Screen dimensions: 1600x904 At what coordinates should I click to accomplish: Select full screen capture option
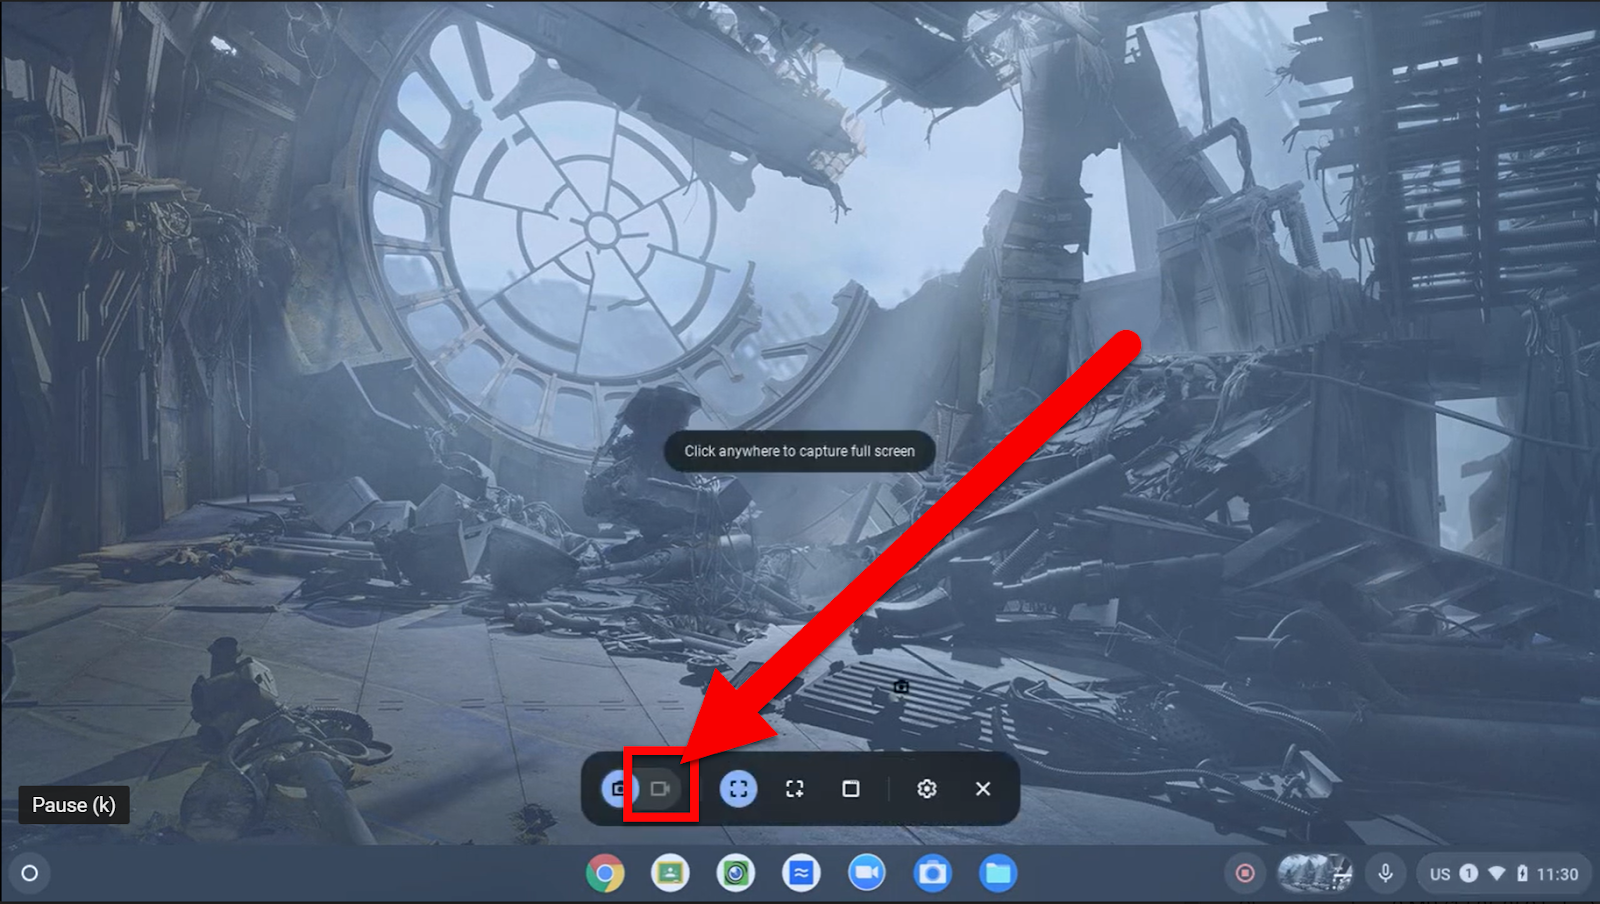coord(738,789)
